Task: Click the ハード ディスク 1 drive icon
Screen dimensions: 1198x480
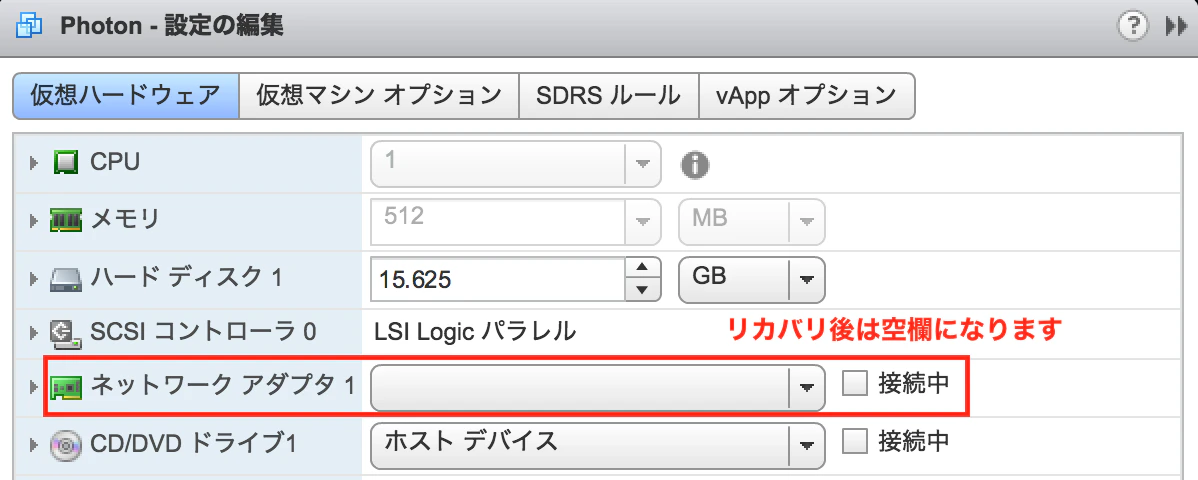Action: 66,279
